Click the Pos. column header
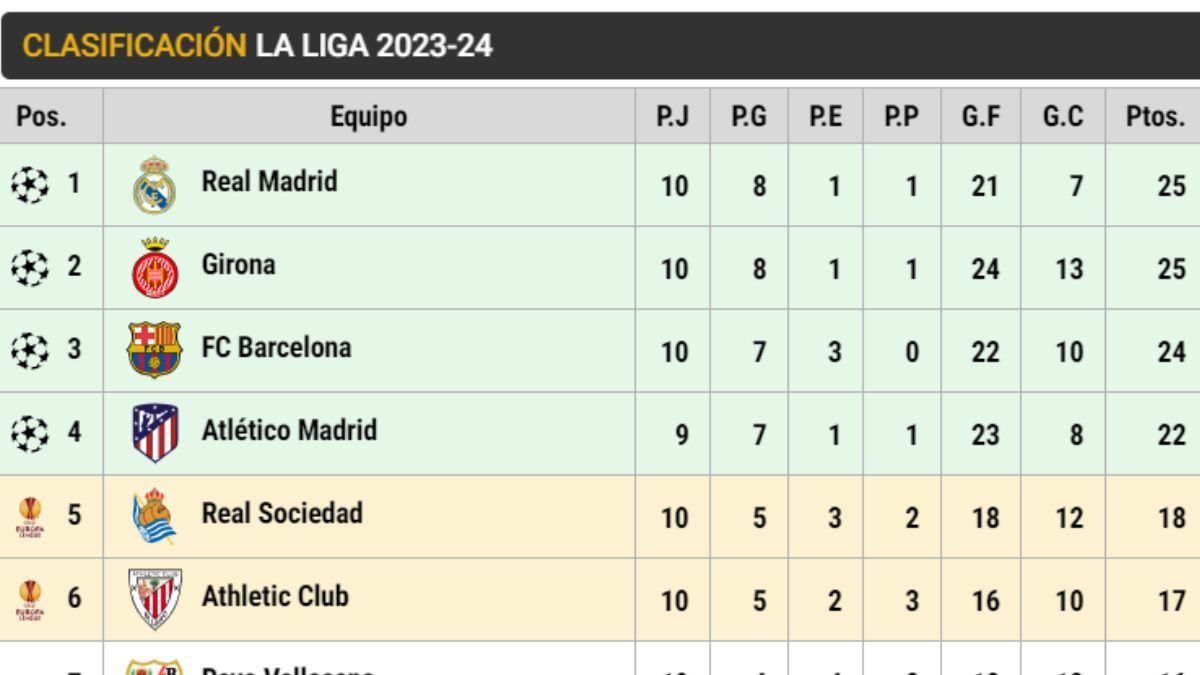 pyautogui.click(x=42, y=117)
